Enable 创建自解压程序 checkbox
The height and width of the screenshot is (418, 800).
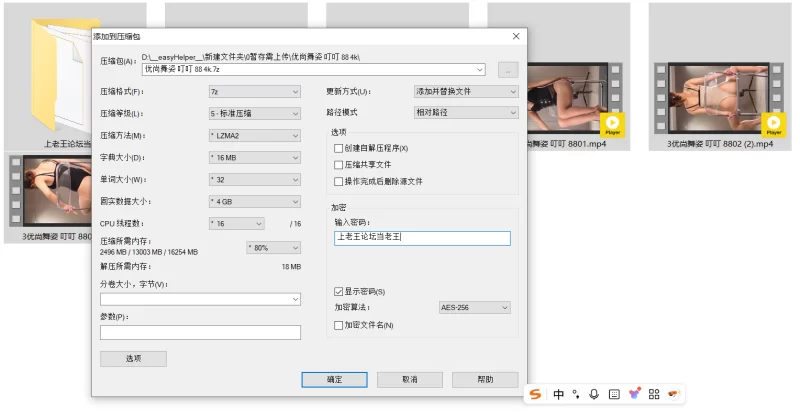pos(339,148)
